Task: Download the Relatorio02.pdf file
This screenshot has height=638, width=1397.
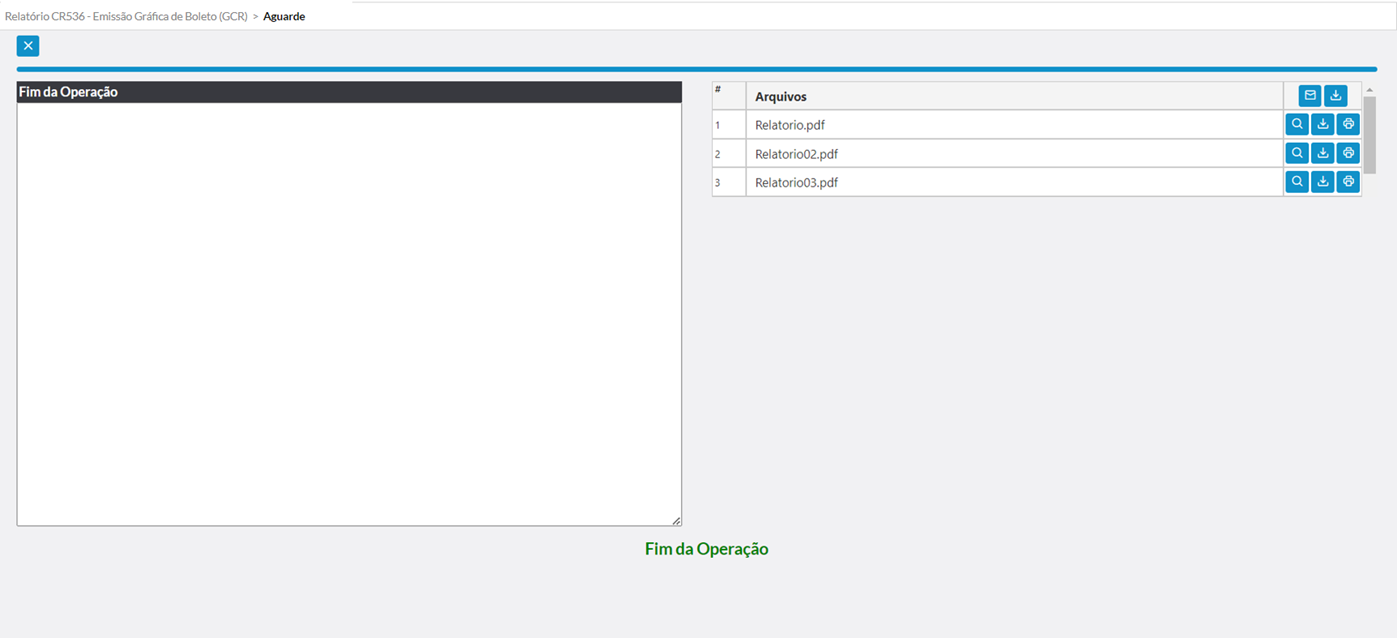Action: (1323, 154)
